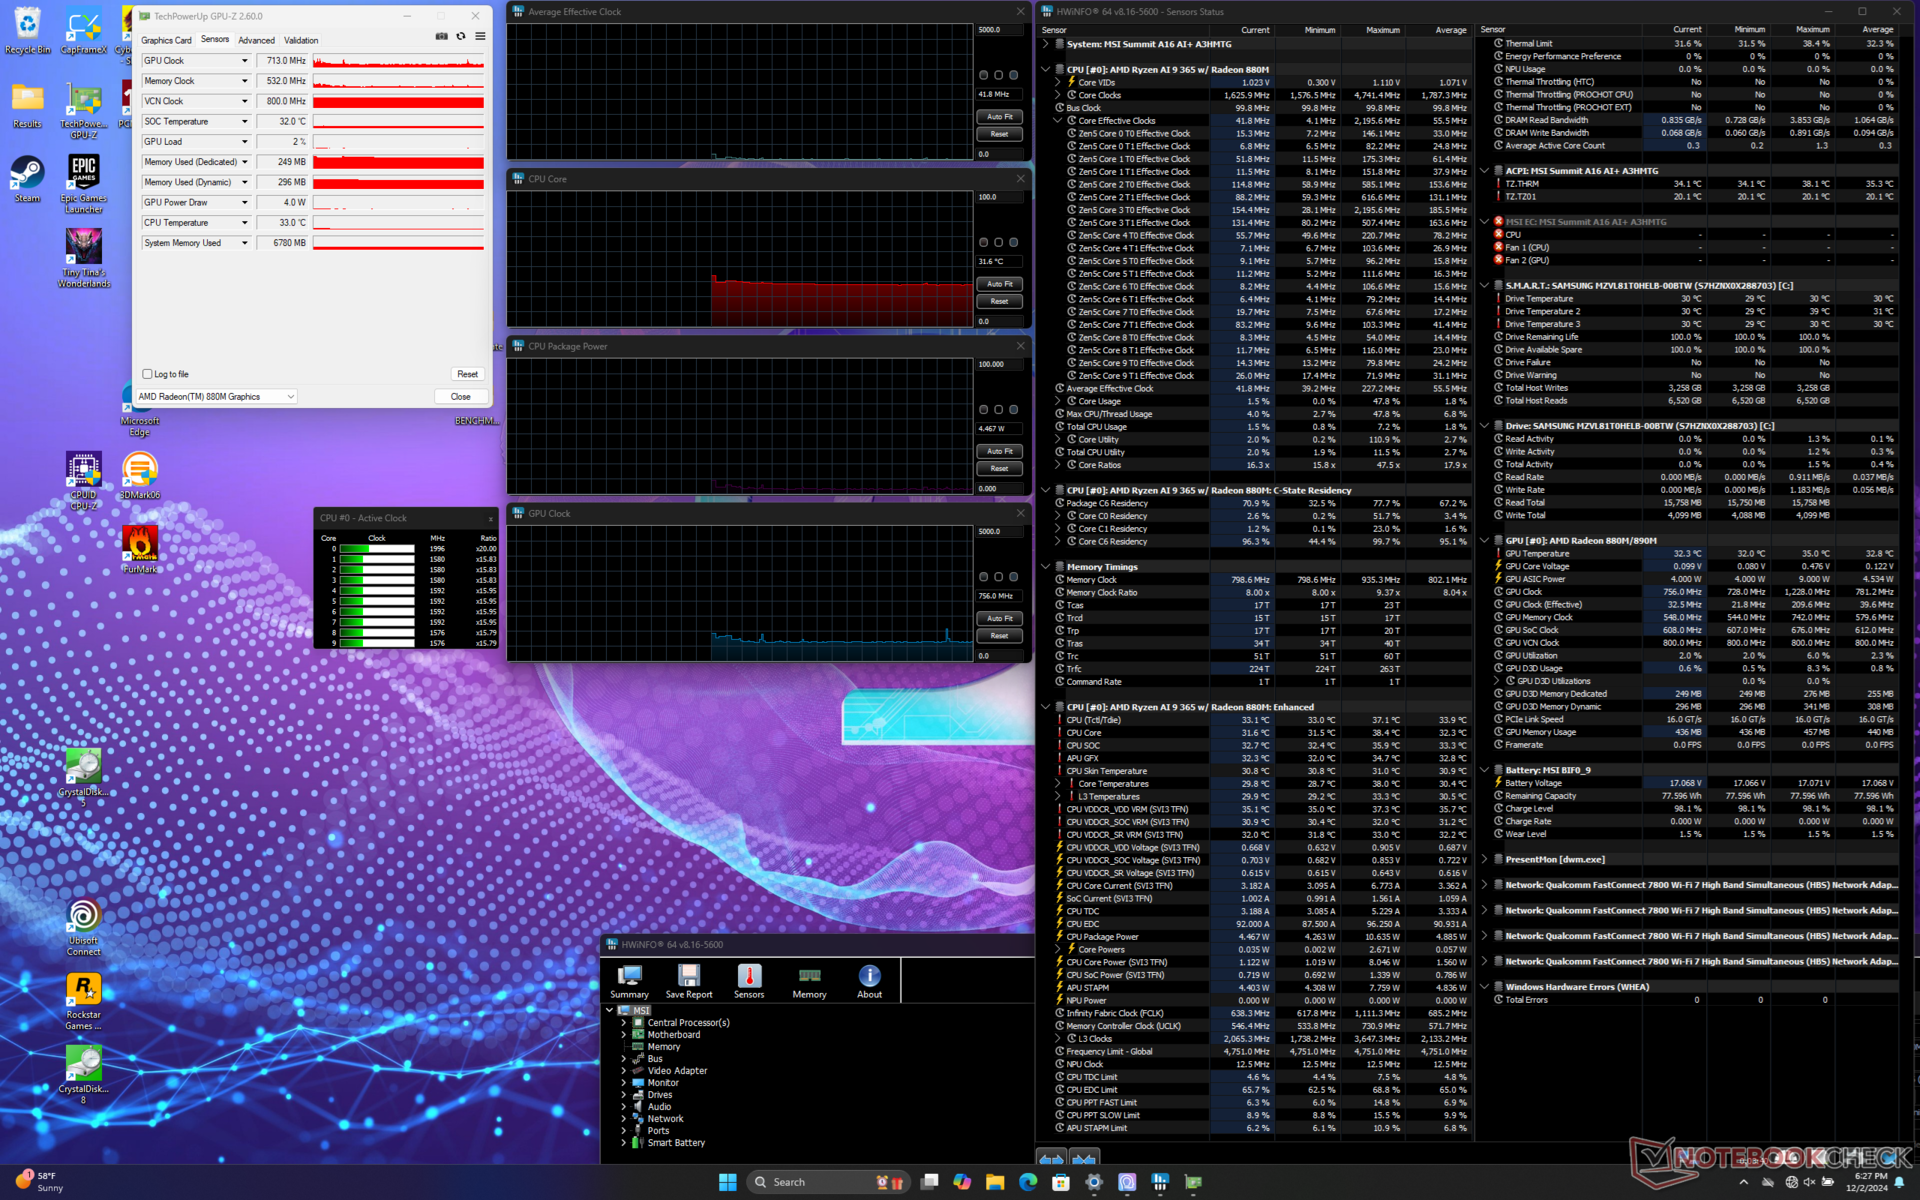1920x1200 pixels.
Task: Click 5000.0 max value field in GPU Clock graph
Action: click(x=999, y=532)
